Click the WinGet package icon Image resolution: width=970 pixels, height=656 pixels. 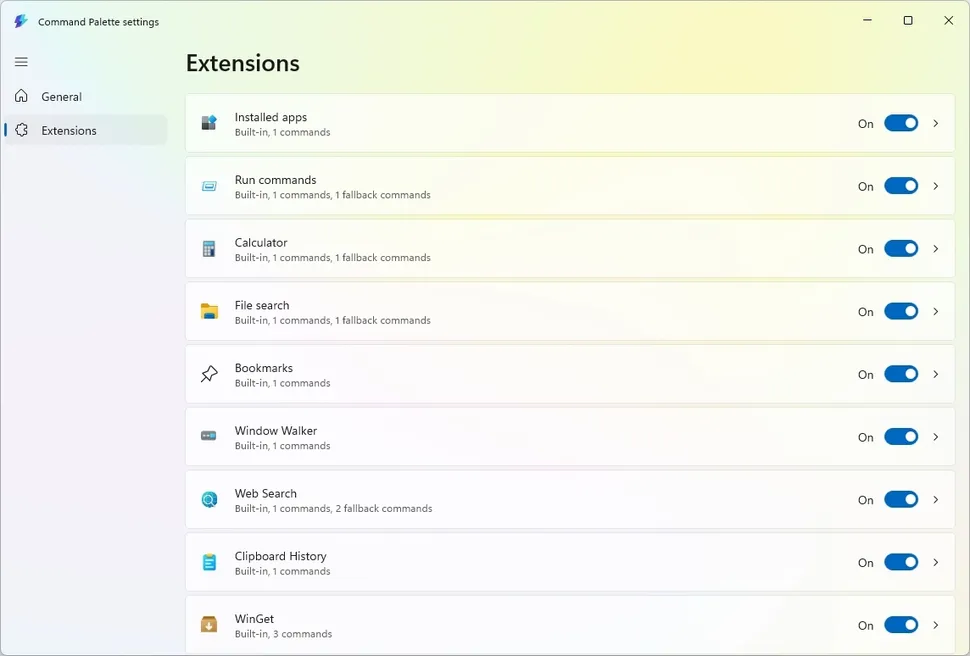pyautogui.click(x=209, y=625)
